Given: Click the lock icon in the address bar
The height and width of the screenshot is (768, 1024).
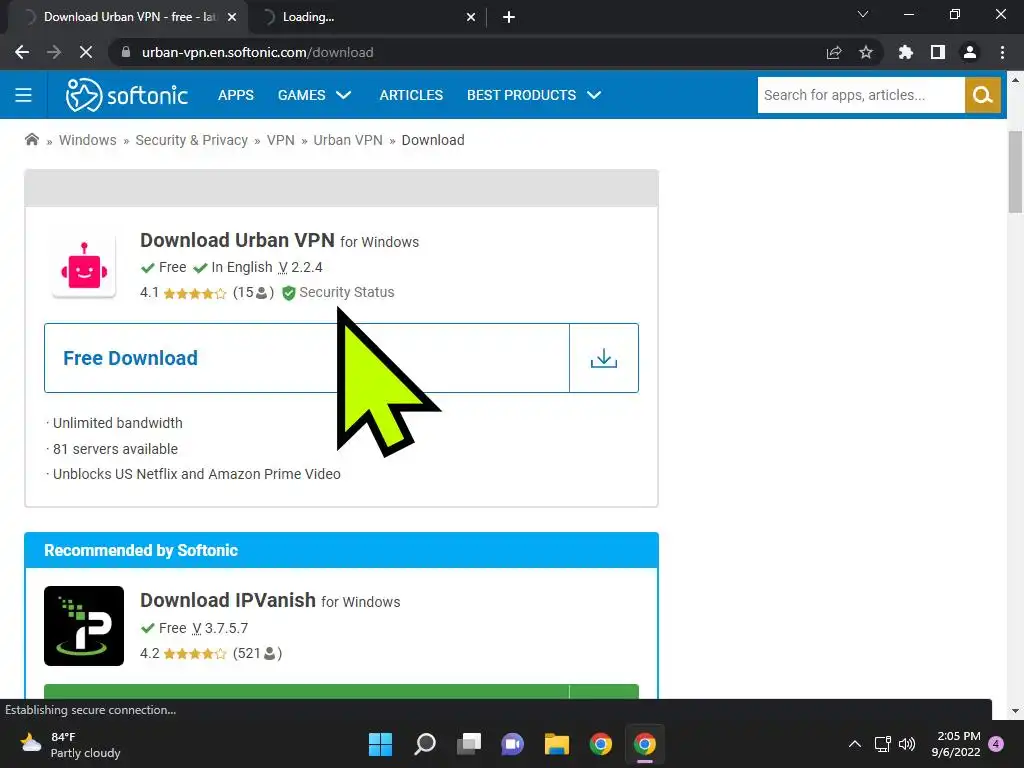Looking at the screenshot, I should pos(126,52).
